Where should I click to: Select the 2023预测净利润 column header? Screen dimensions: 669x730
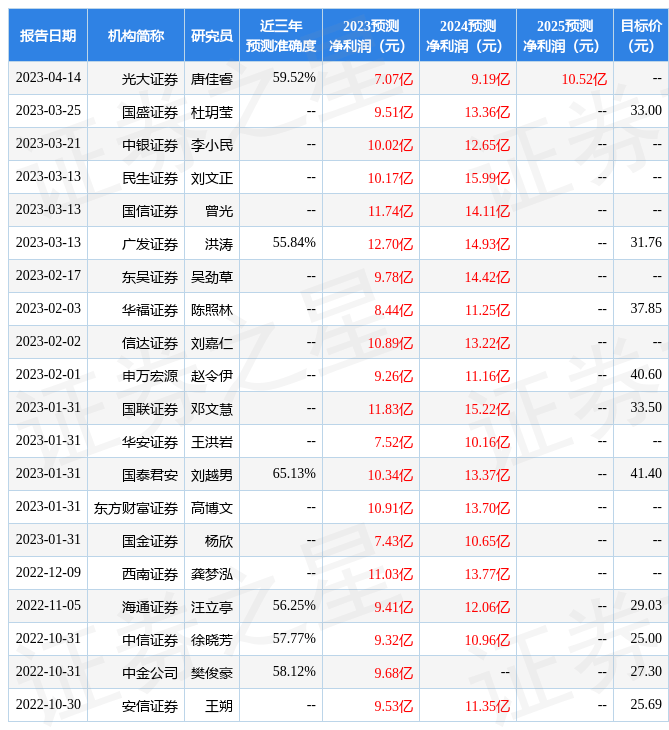click(370, 36)
